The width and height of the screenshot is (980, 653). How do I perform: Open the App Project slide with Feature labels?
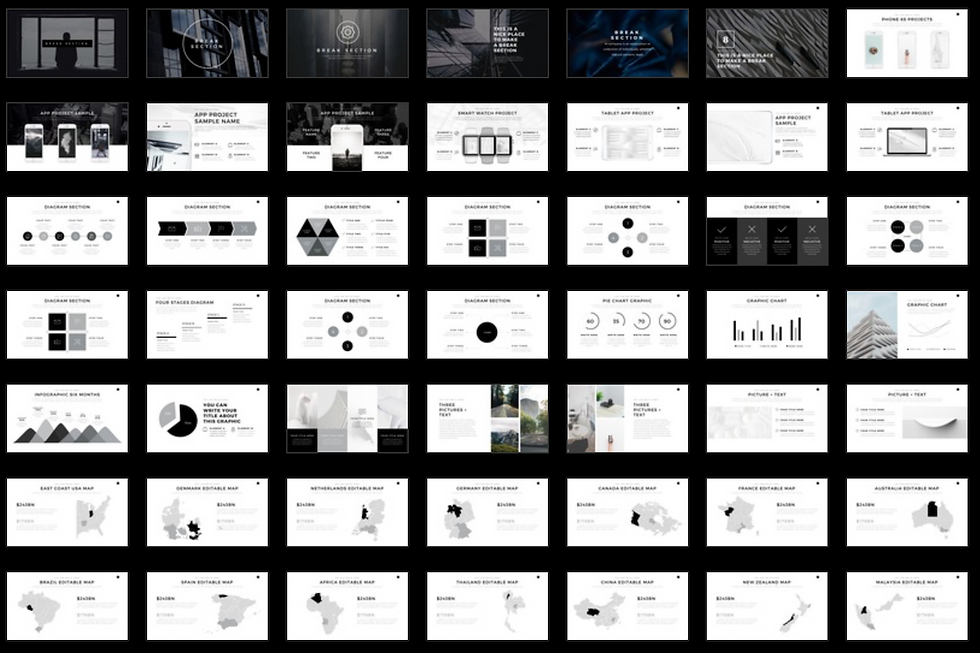348,137
